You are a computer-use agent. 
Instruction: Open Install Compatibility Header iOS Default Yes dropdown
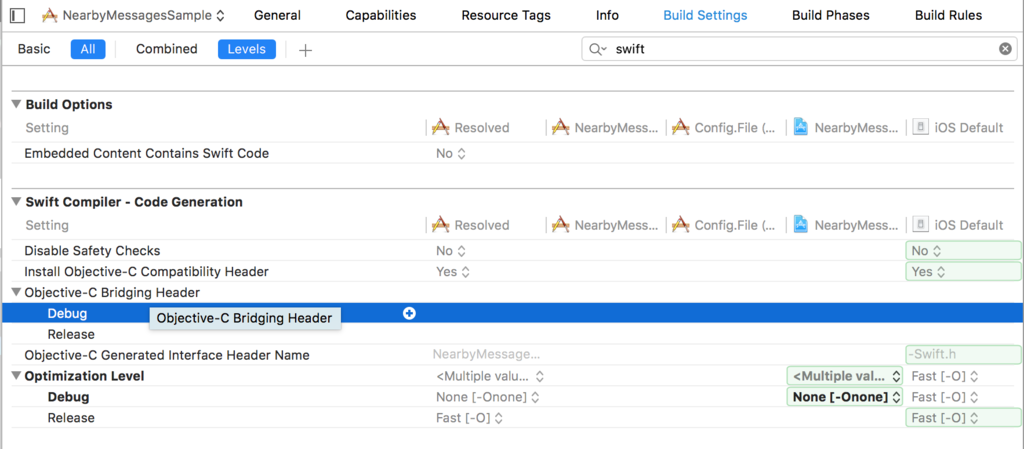point(963,271)
